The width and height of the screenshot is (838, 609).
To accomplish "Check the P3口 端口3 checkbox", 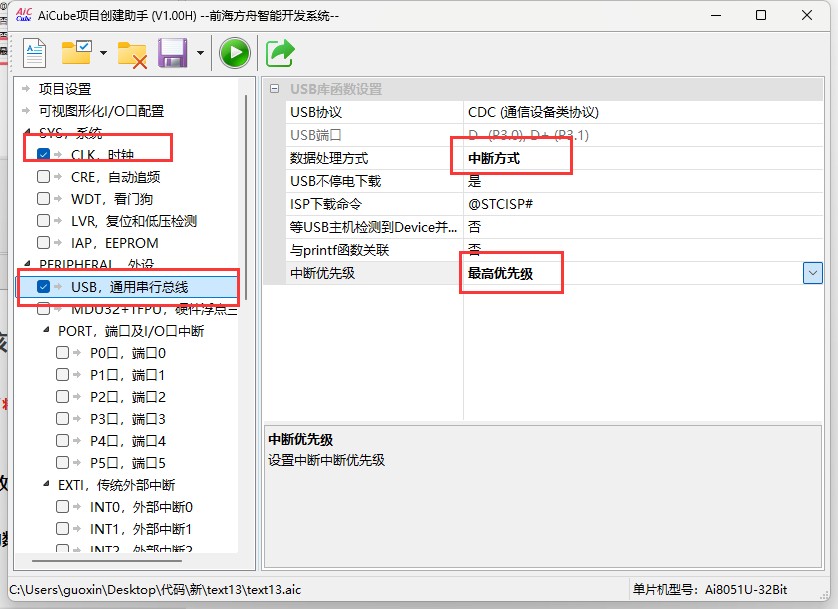I will point(63,418).
